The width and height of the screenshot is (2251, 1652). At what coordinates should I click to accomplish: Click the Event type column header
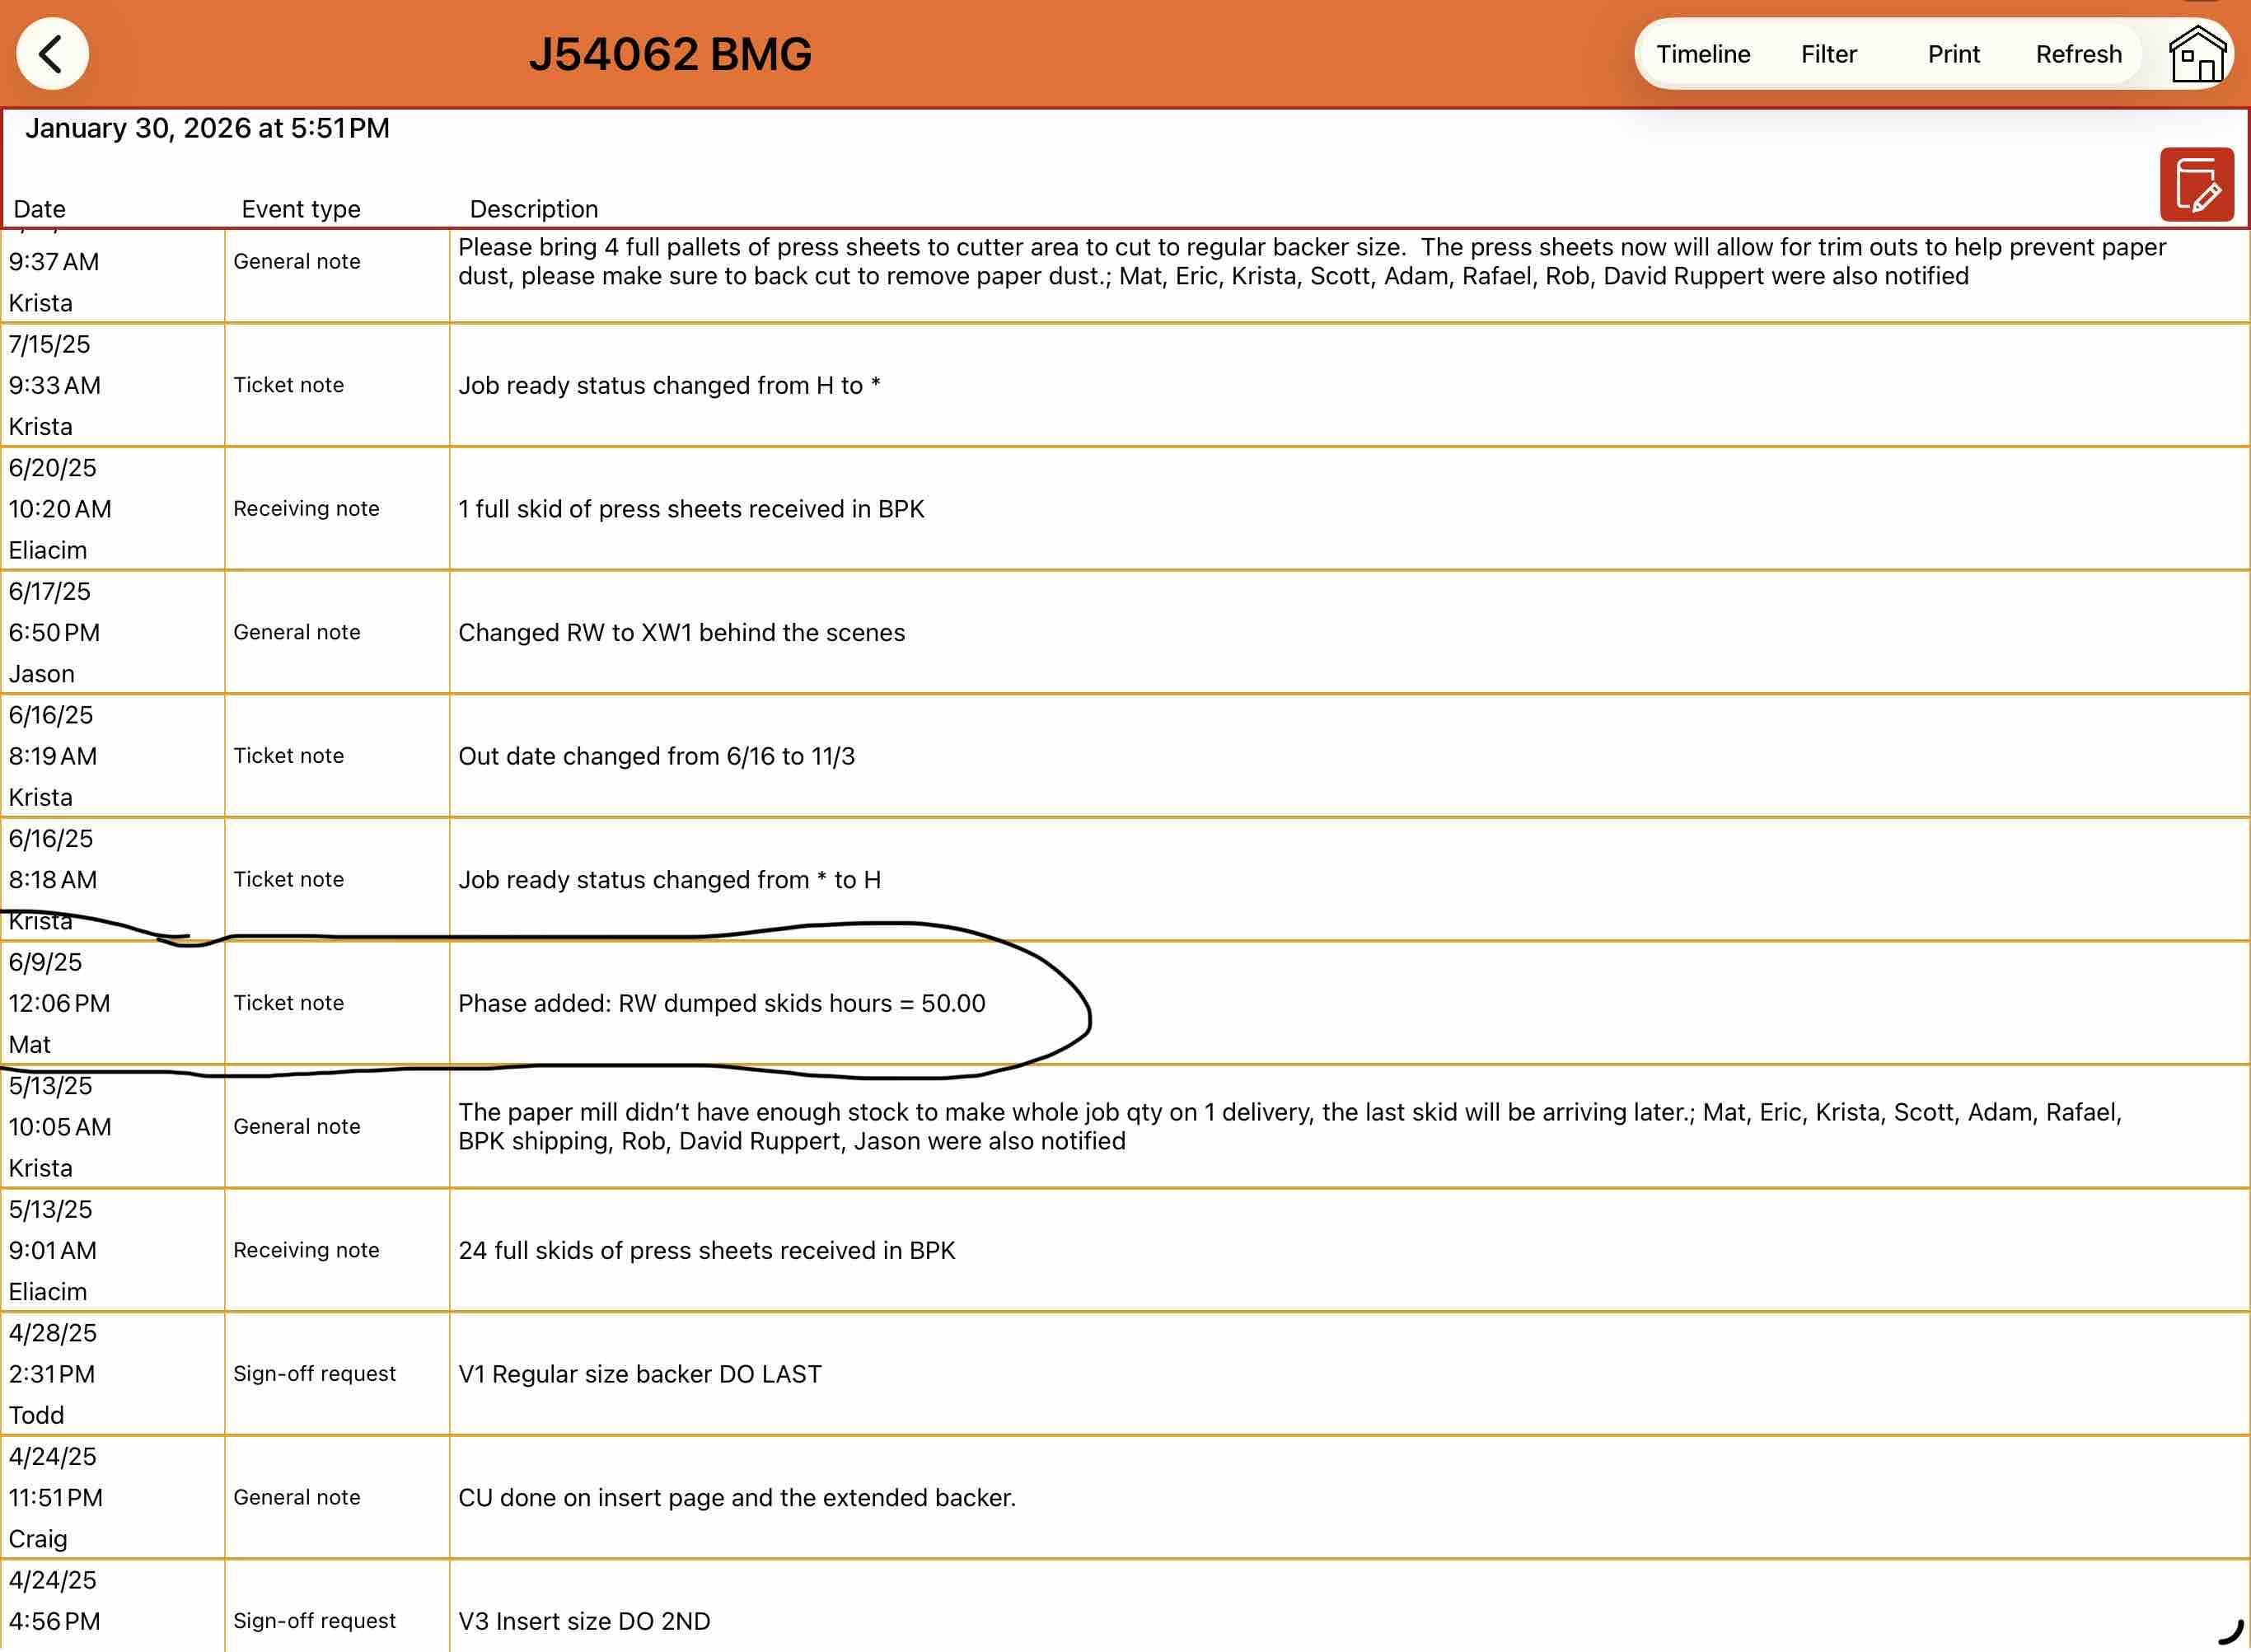[300, 209]
